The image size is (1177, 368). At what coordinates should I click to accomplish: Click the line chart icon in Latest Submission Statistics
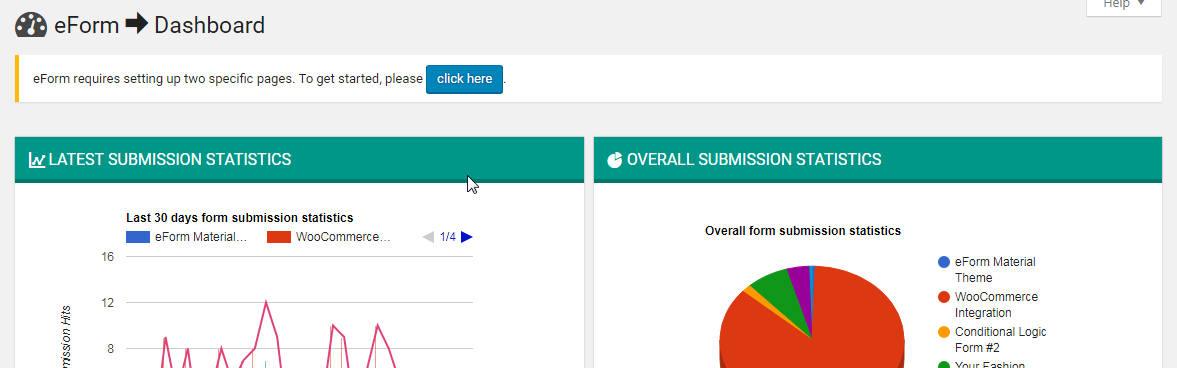[x=37, y=159]
